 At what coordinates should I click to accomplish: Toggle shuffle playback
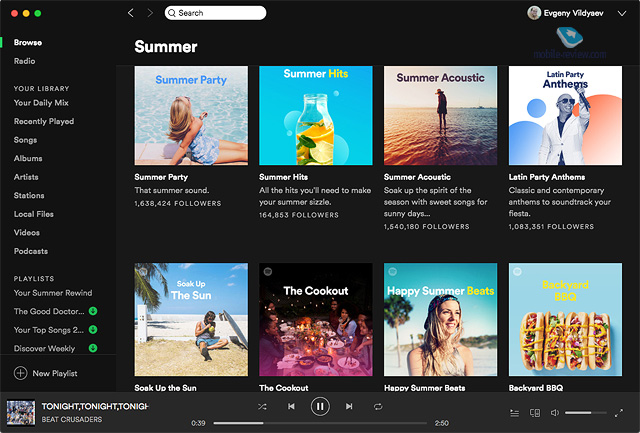(x=262, y=406)
